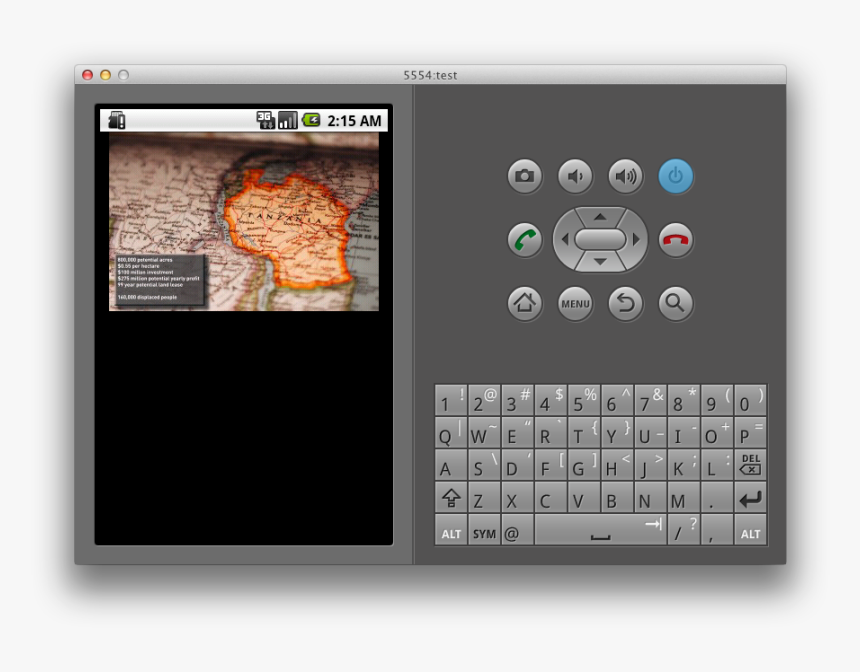Image resolution: width=860 pixels, height=672 pixels.
Task: Click the G key
Action: [x=584, y=465]
